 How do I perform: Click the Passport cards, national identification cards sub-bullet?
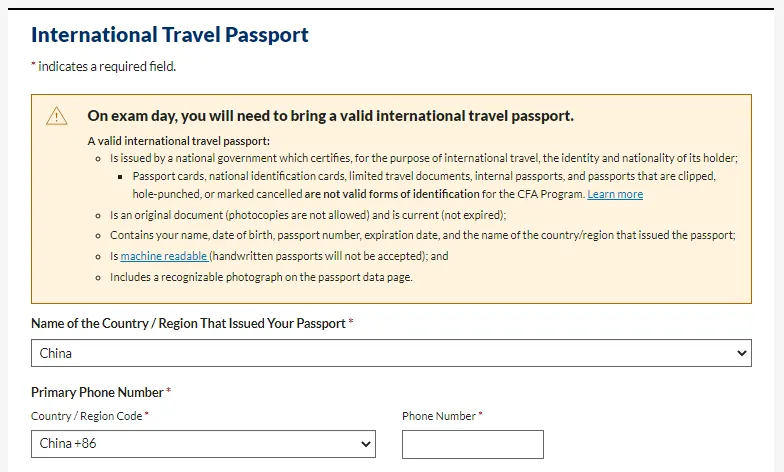424,185
